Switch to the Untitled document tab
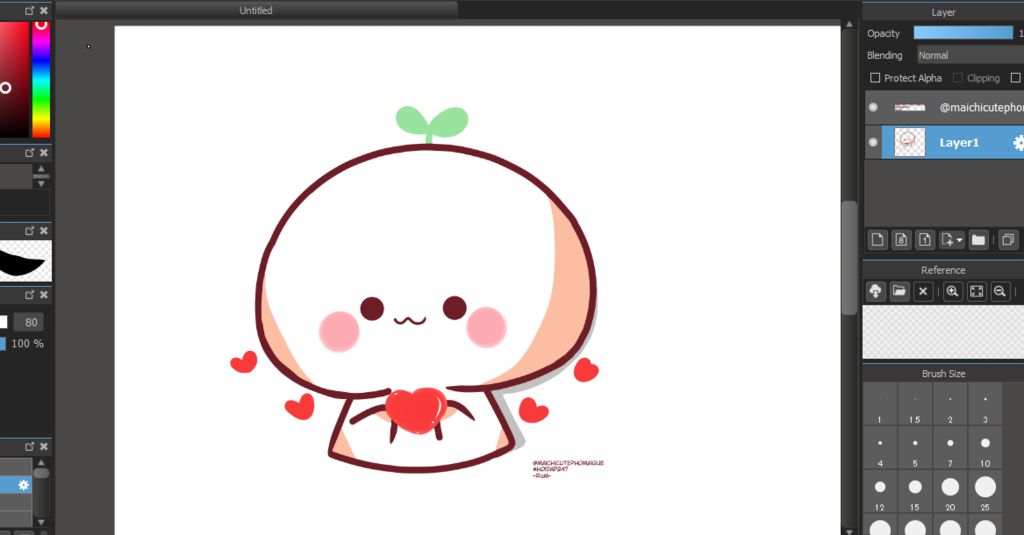 coord(256,10)
